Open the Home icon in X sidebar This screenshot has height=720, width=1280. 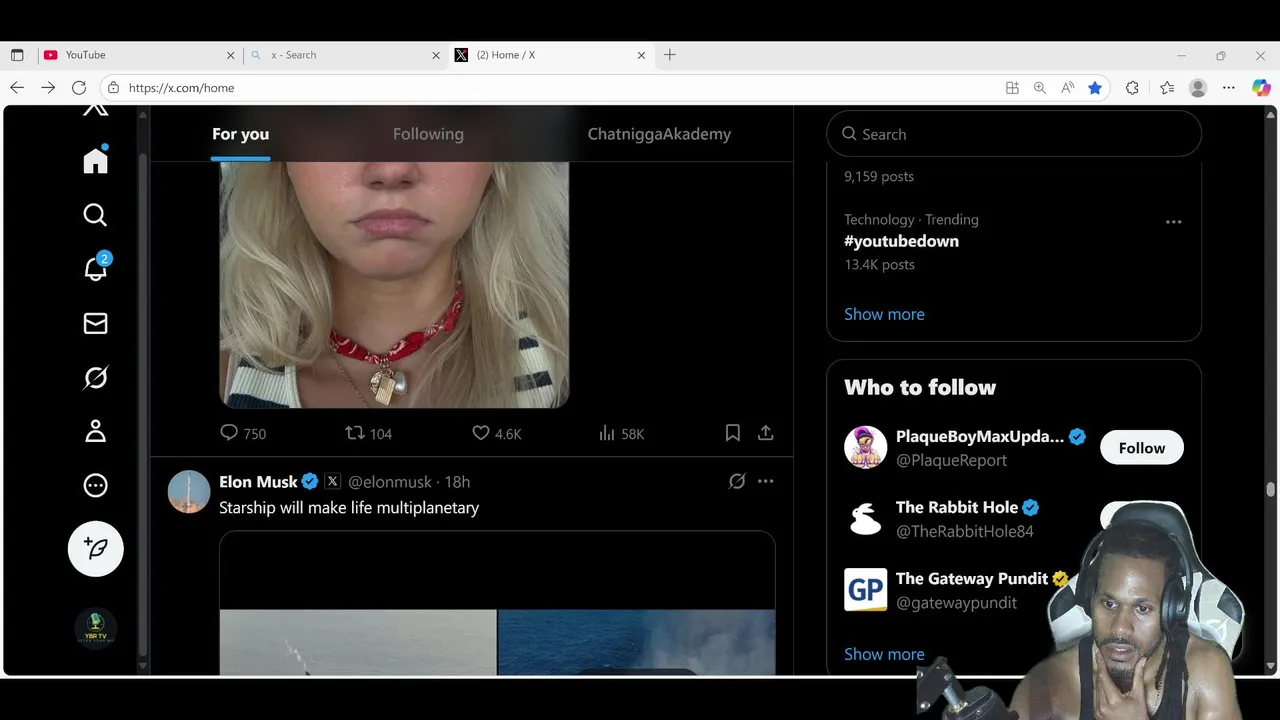[x=95, y=161]
